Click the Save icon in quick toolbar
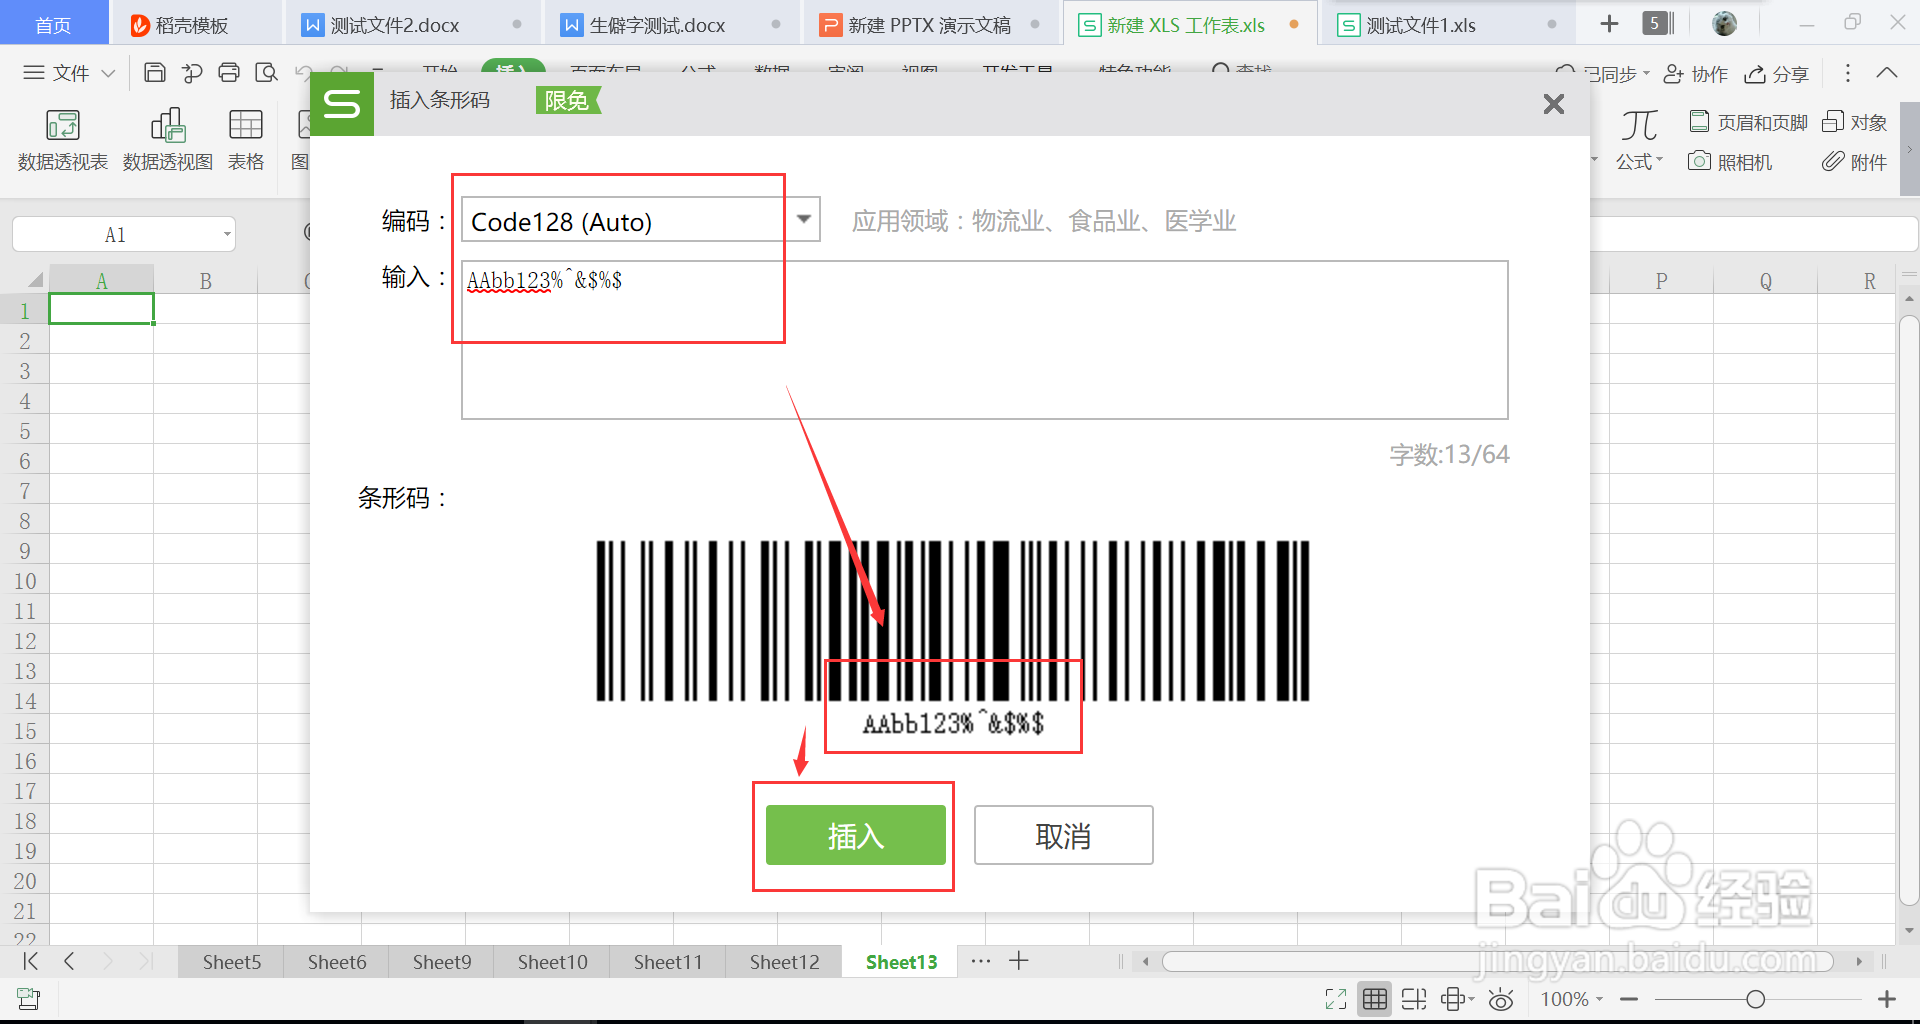Viewport: 1920px width, 1024px height. click(x=155, y=72)
